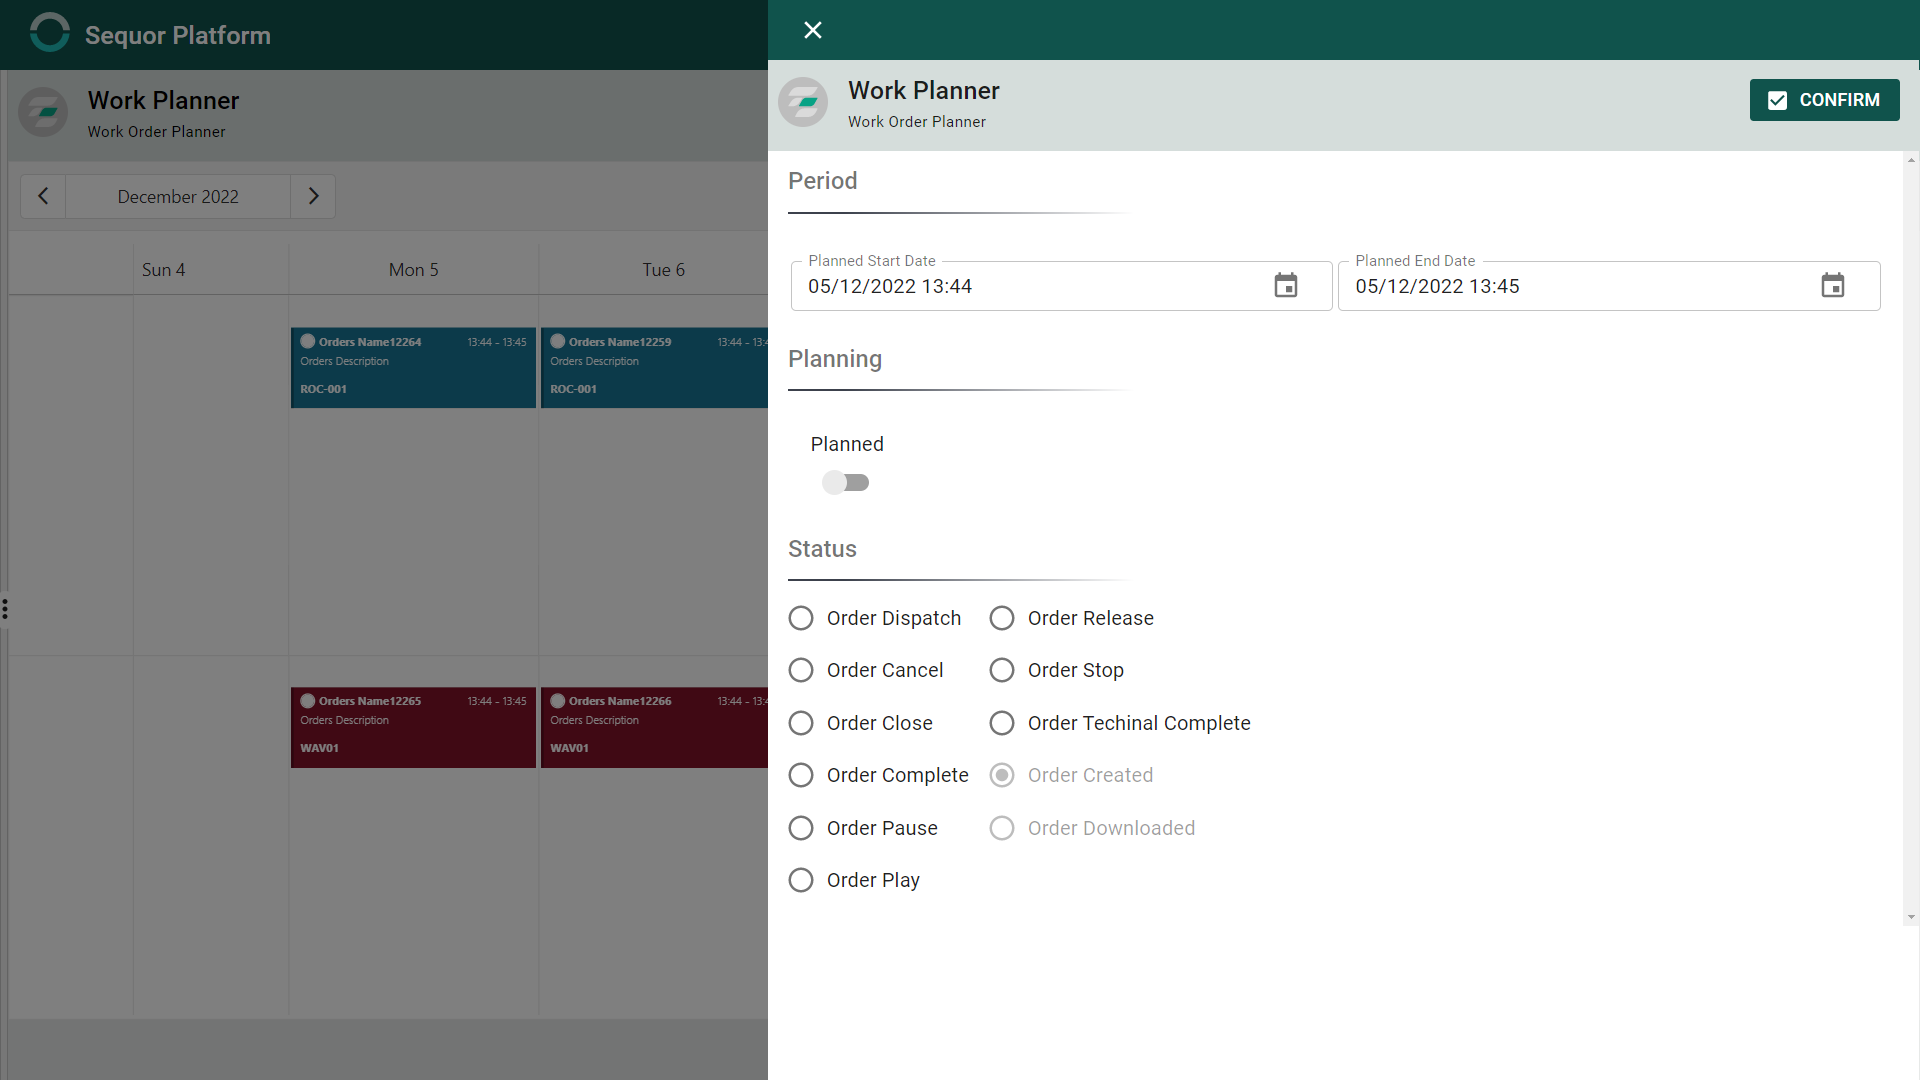The width and height of the screenshot is (1920, 1080).
Task: Select the Order Pause status
Action: coord(801,828)
